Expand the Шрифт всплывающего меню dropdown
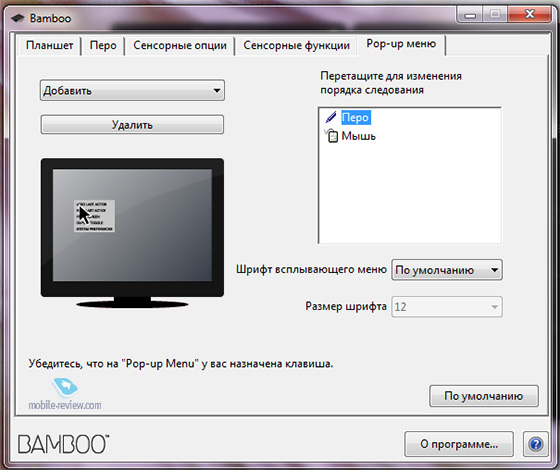The image size is (560, 470). coord(447,270)
